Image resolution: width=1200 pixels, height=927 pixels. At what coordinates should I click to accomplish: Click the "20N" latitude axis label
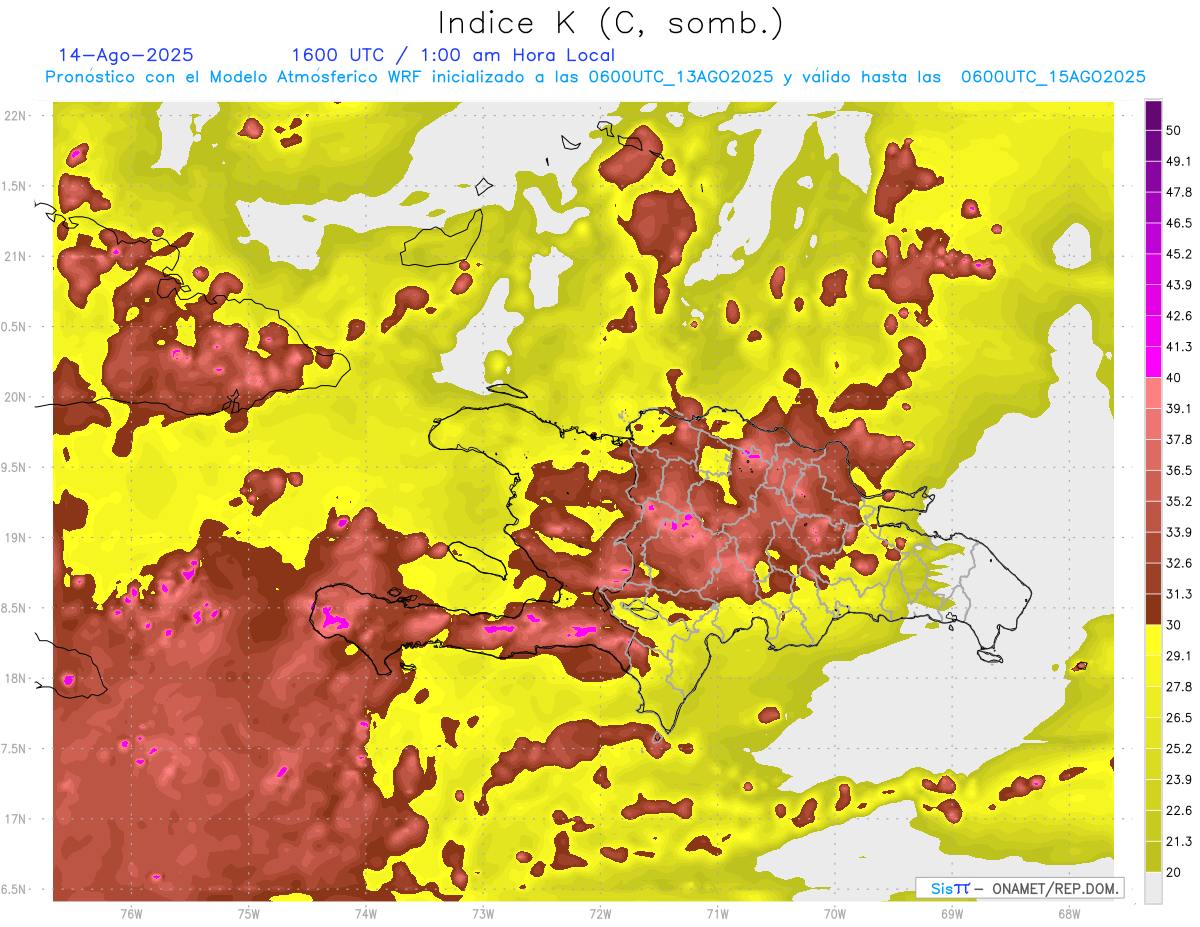[x=14, y=397]
